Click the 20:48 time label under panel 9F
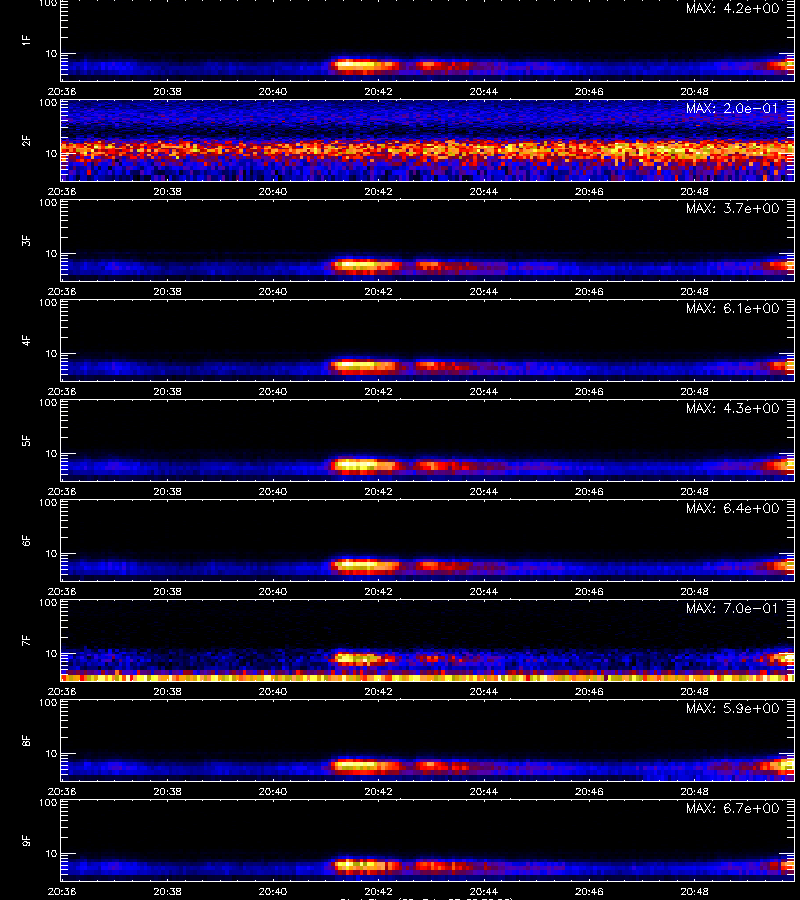800x900 pixels. pos(694,891)
